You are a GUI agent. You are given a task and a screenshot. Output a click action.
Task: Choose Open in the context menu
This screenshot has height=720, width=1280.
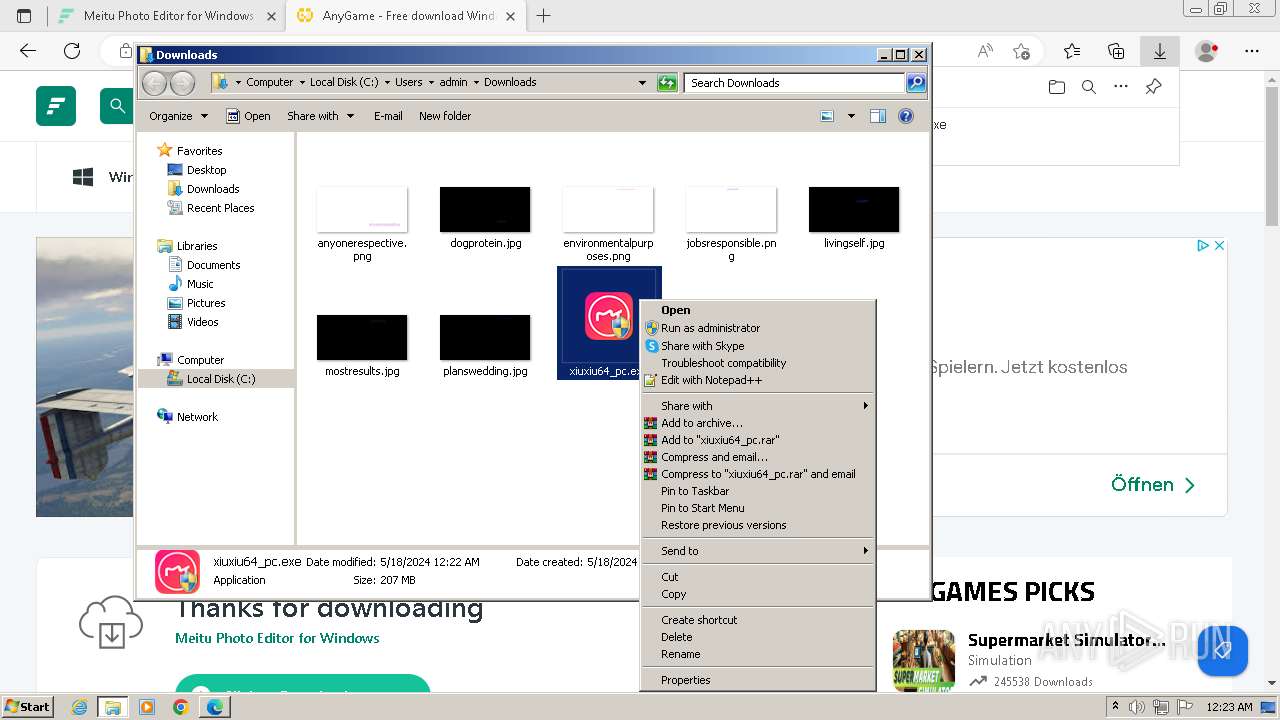coord(757,311)
